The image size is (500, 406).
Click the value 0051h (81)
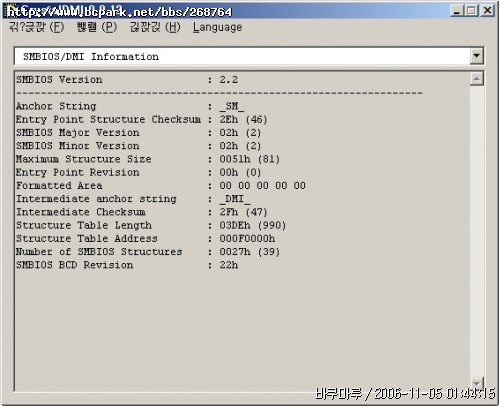coord(250,159)
